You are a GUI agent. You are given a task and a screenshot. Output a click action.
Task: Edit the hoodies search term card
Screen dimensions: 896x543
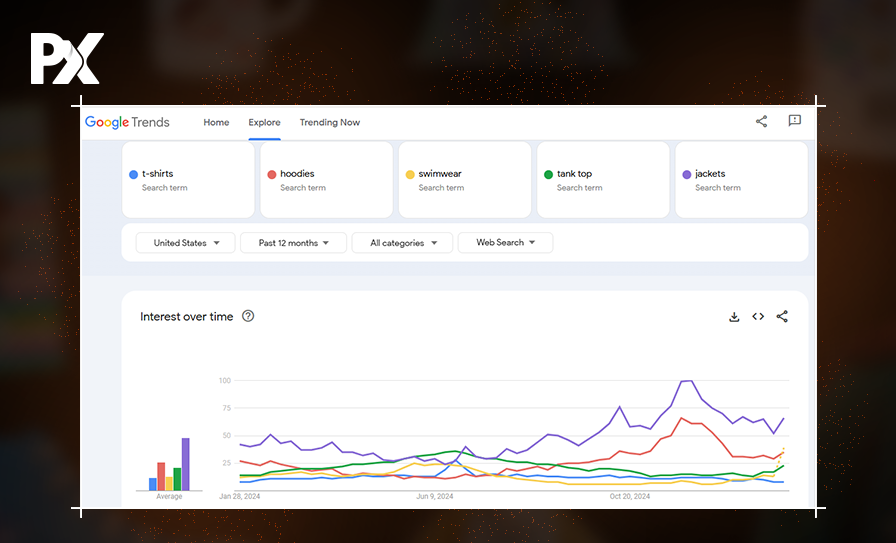pos(326,180)
